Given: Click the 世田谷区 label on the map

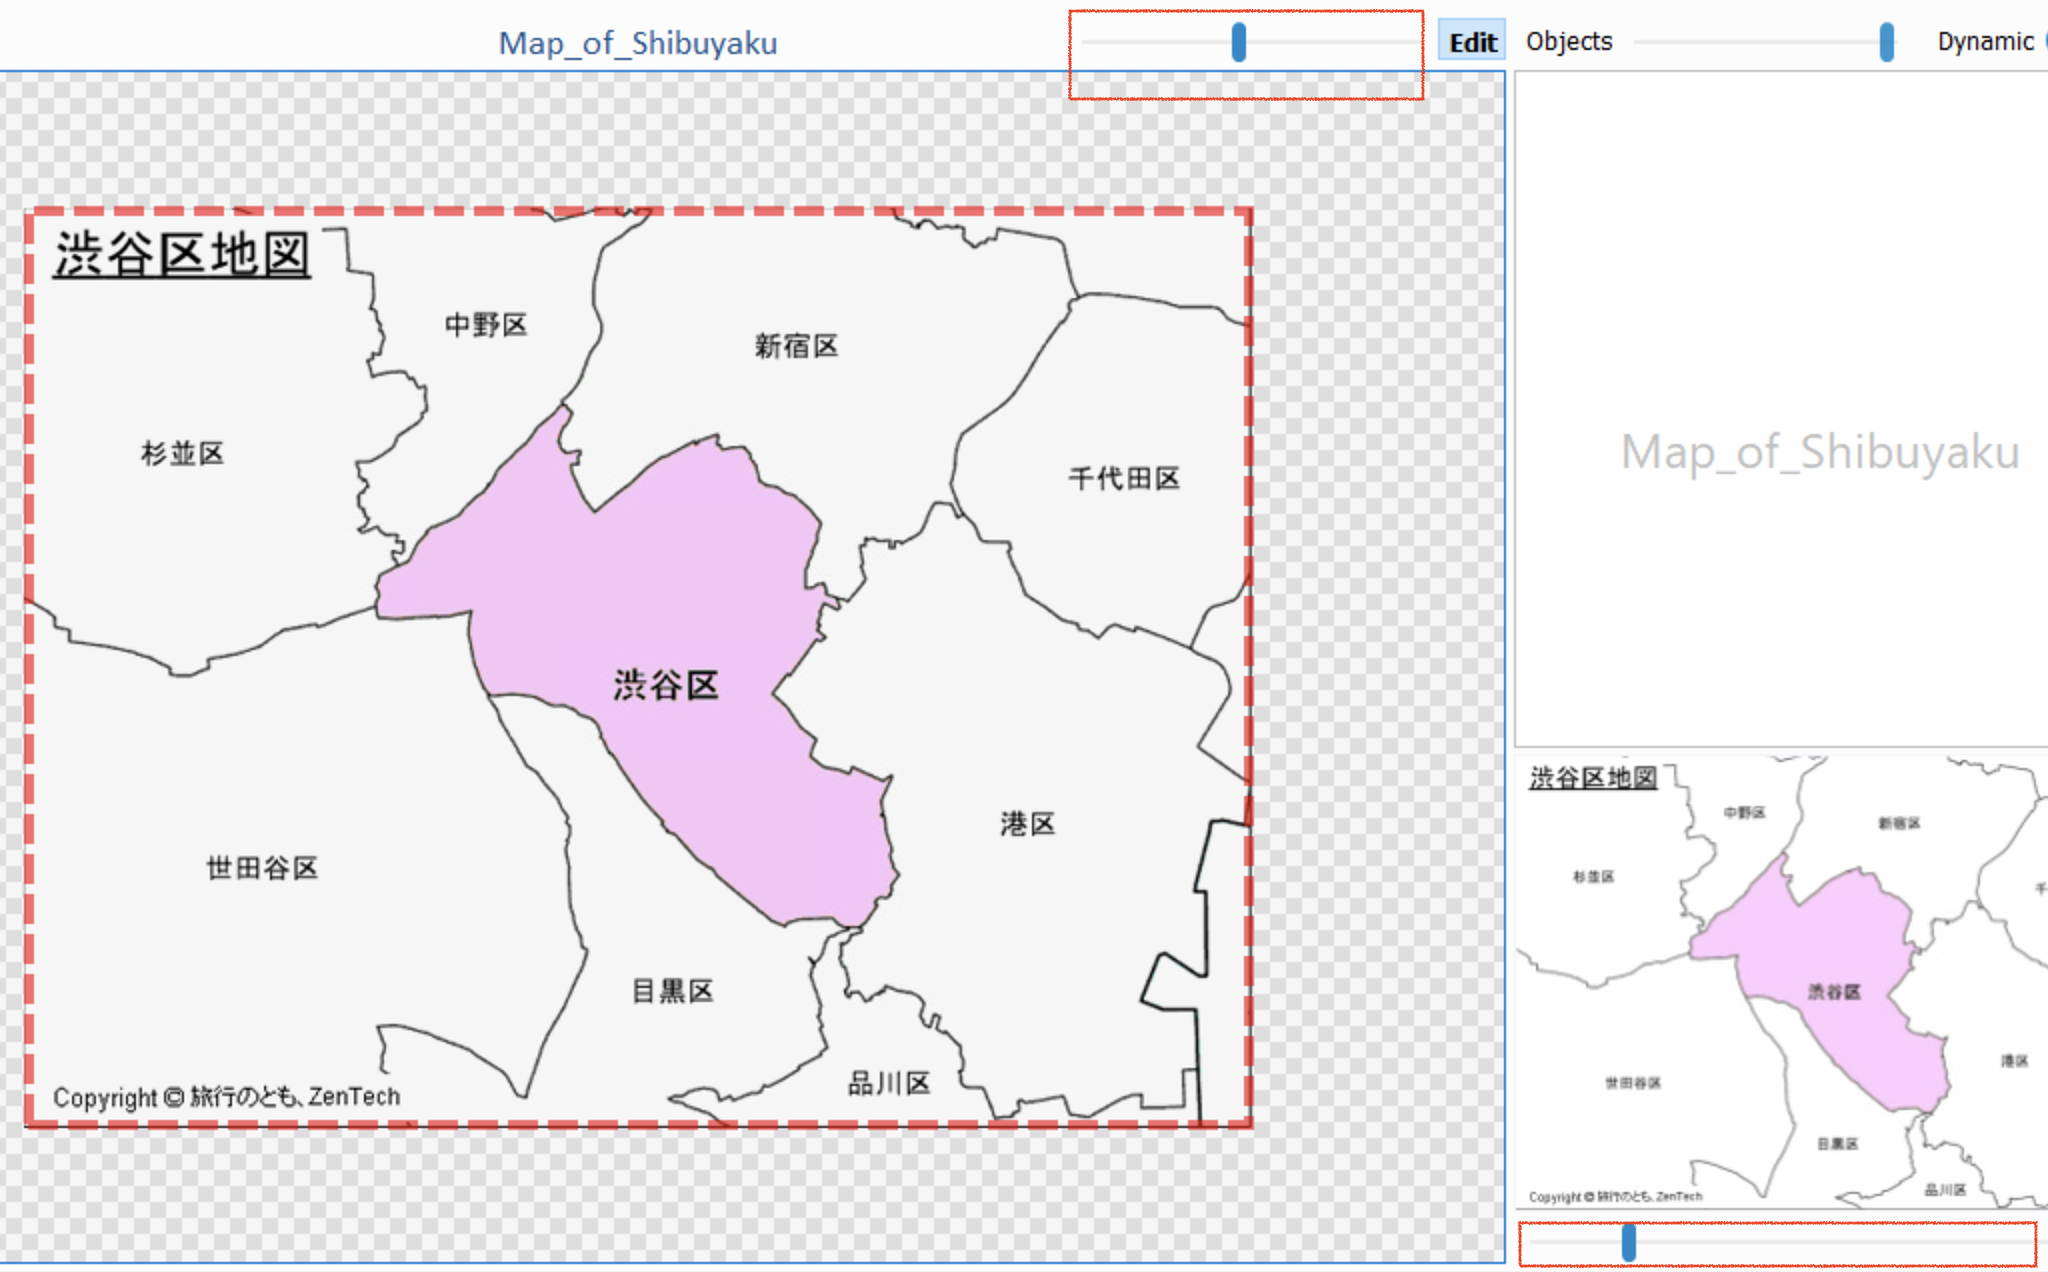Looking at the screenshot, I should tap(262, 867).
